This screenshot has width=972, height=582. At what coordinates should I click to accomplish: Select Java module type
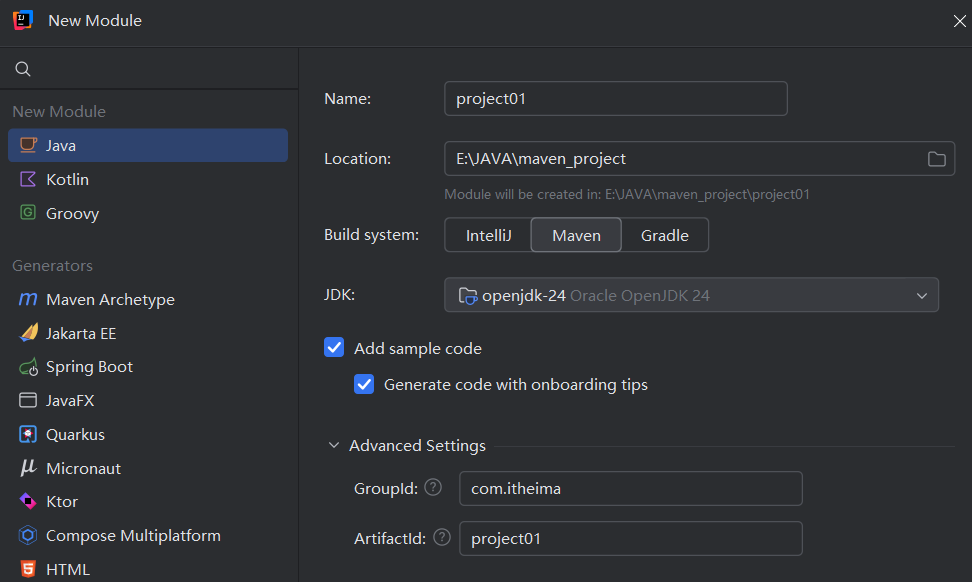[148, 145]
